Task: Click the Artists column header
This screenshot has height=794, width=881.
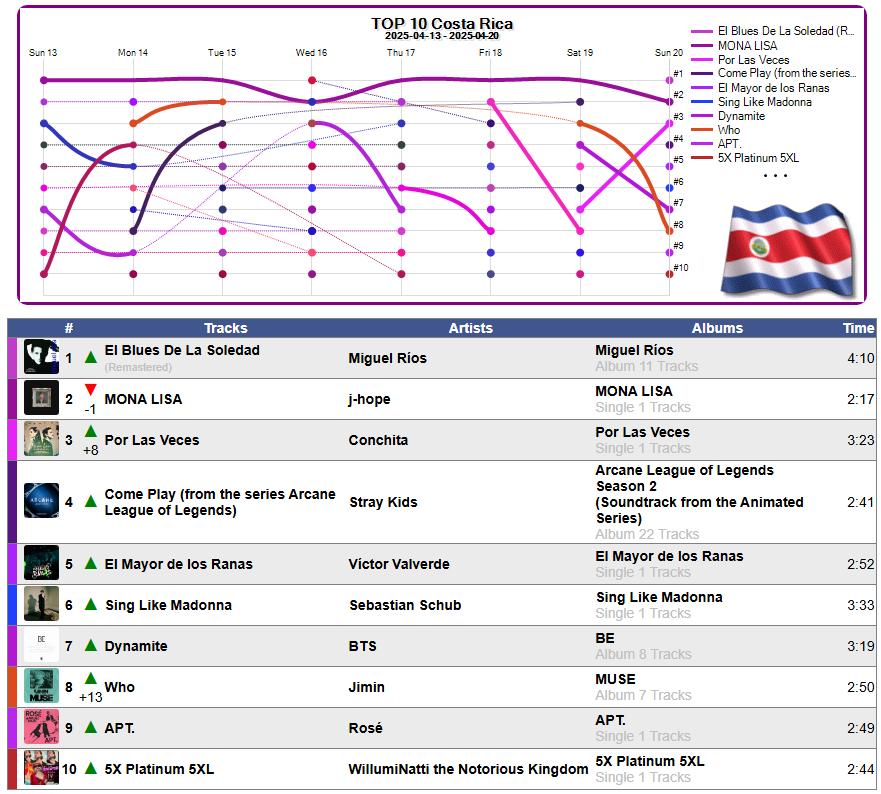Action: 470,328
